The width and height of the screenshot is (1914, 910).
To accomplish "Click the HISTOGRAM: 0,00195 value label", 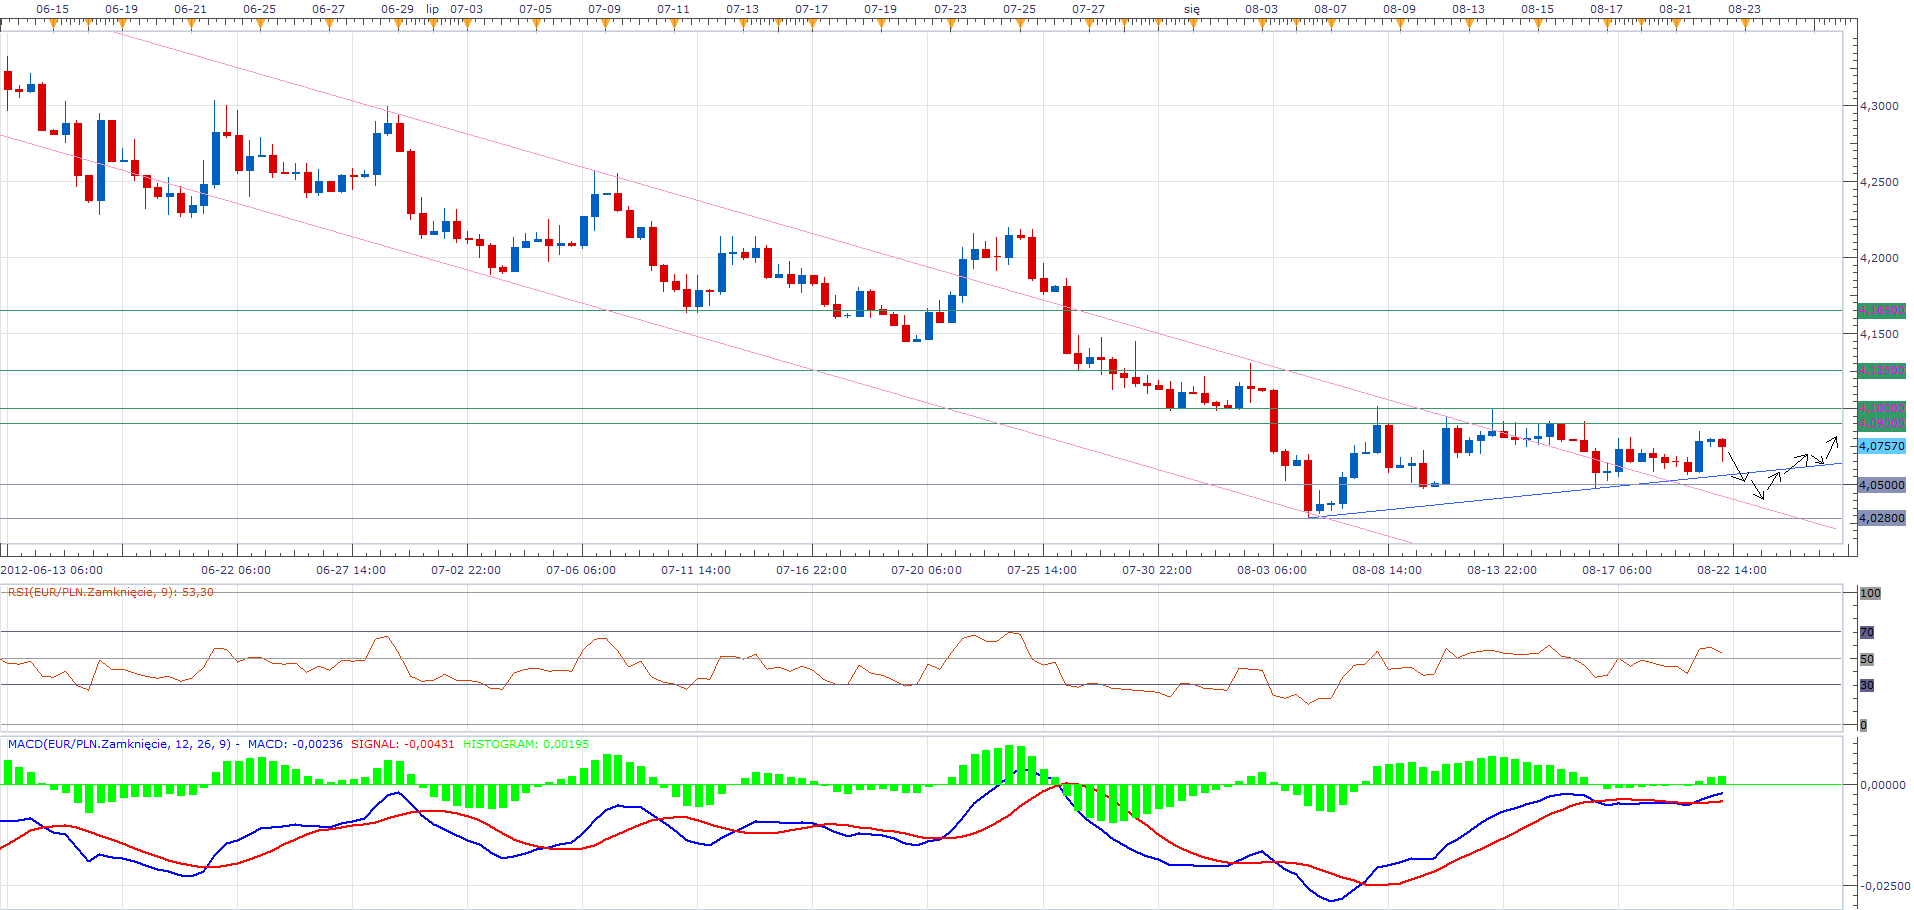I will (526, 744).
